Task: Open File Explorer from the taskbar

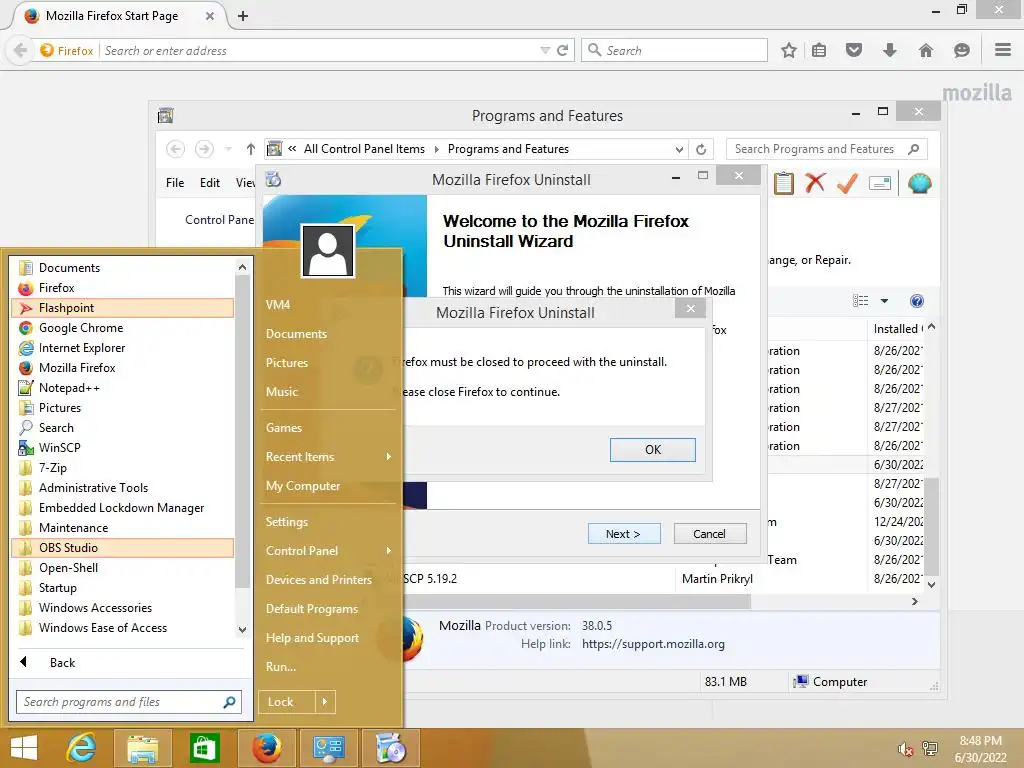Action: tap(142, 748)
